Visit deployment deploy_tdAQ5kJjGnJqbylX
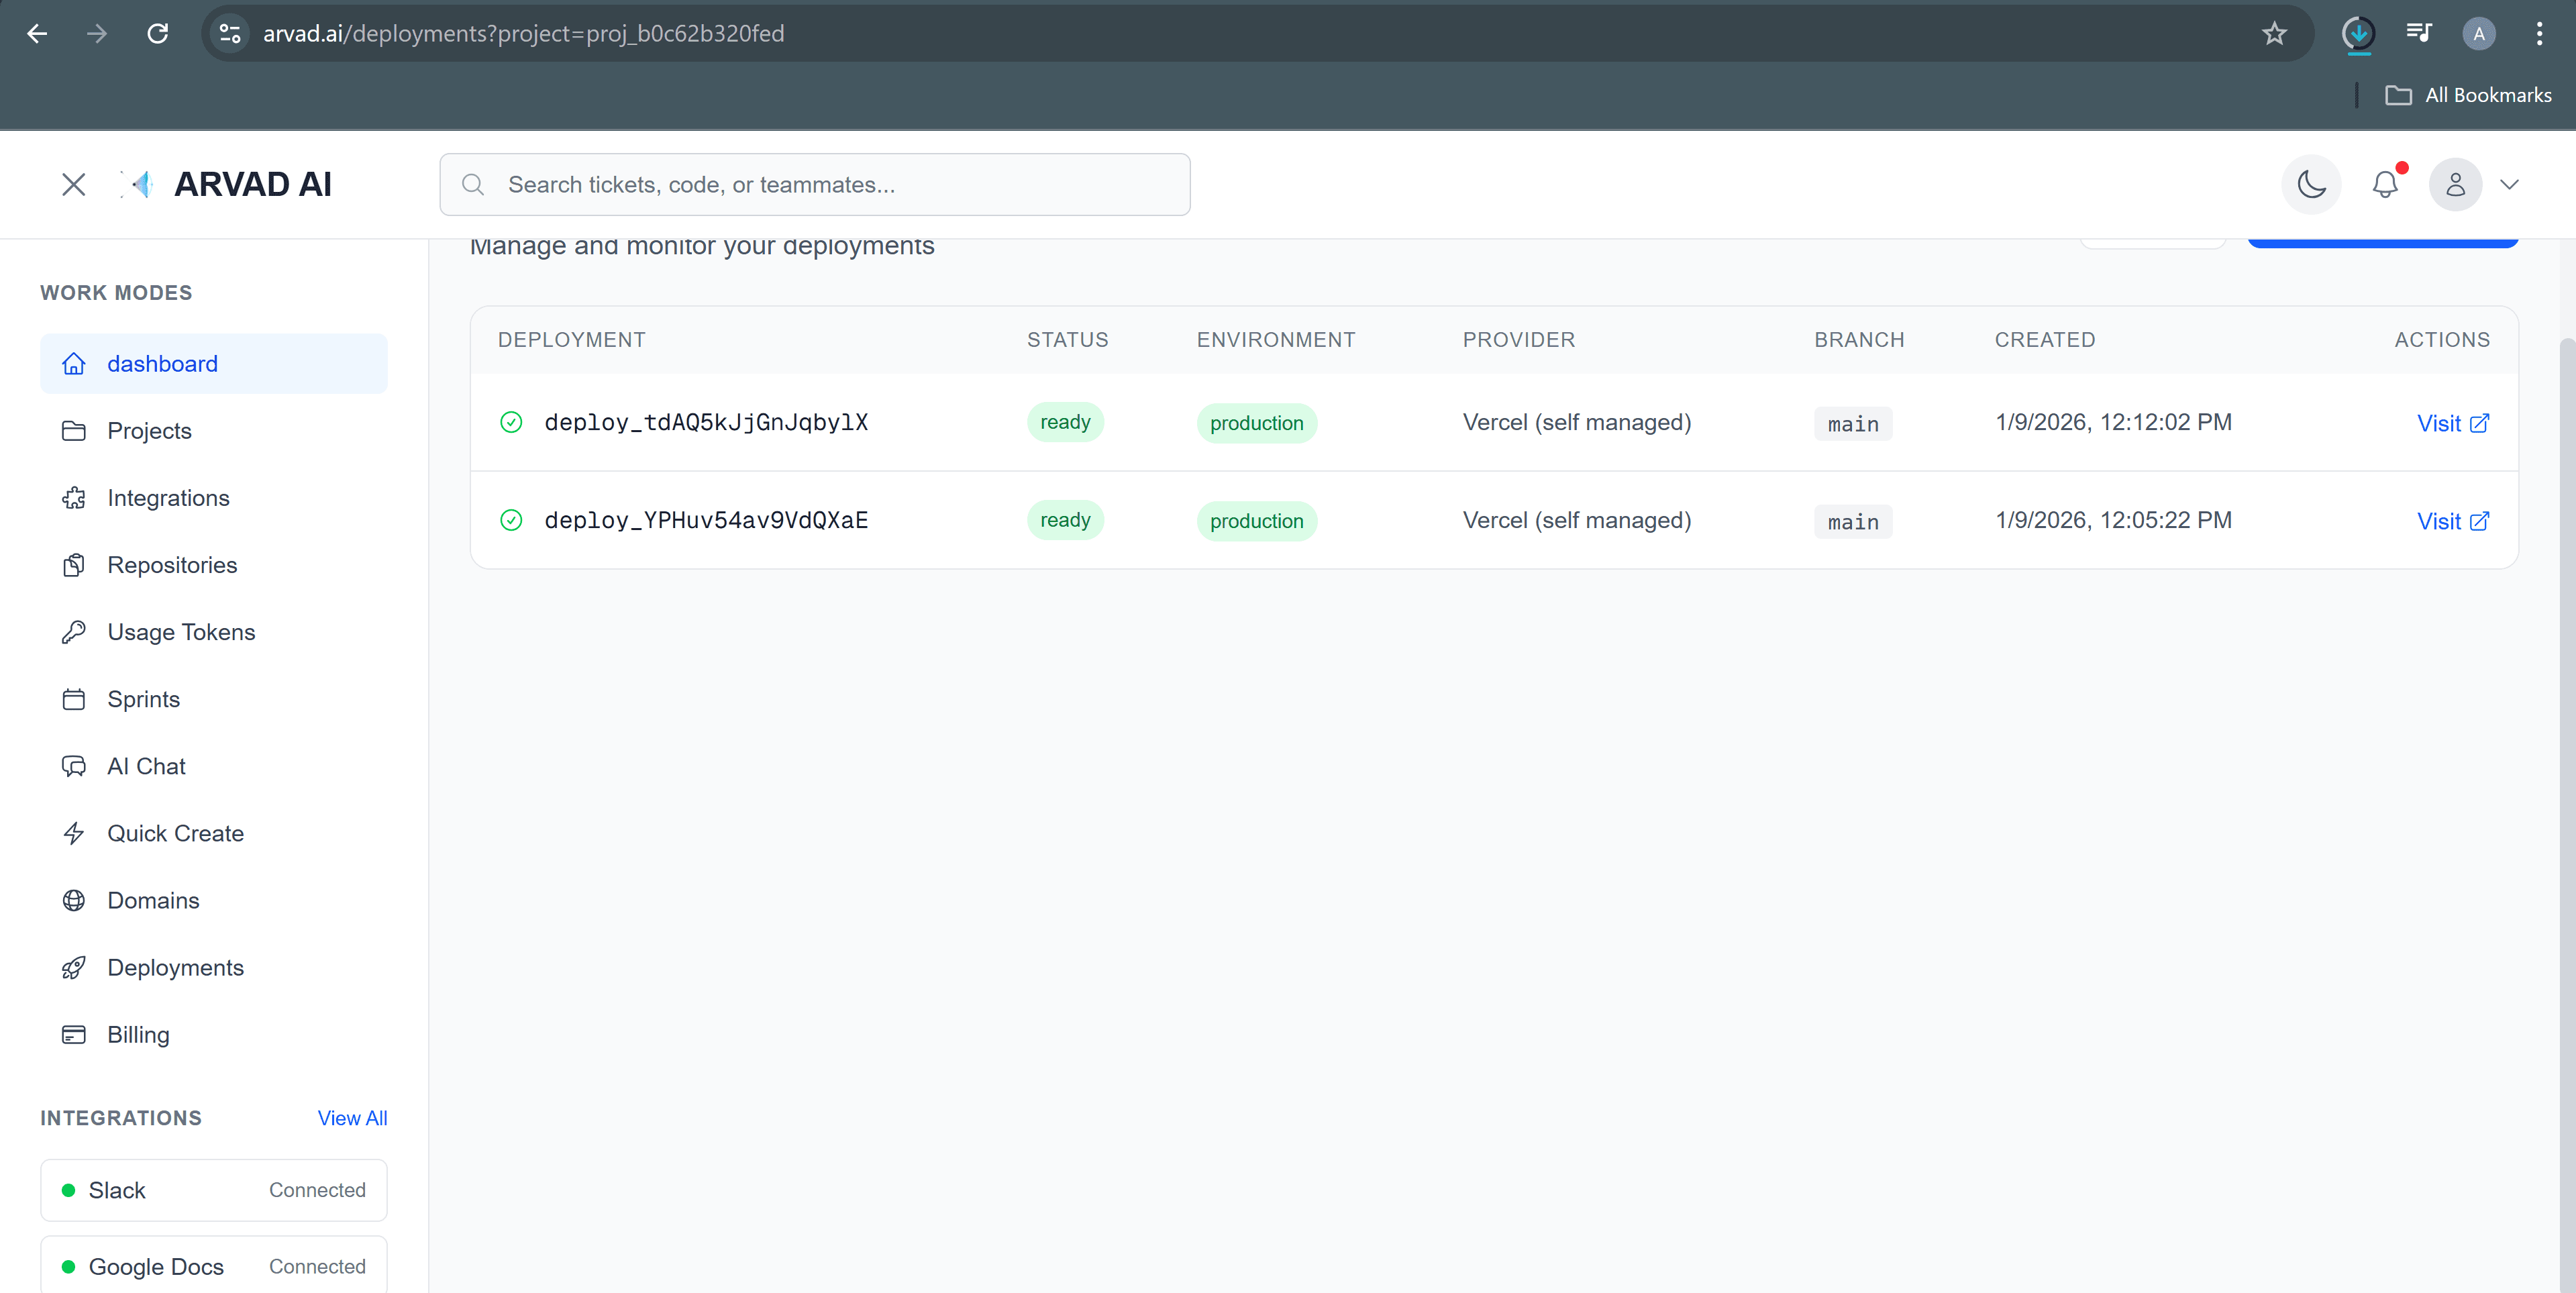This screenshot has width=2576, height=1293. coord(2452,423)
